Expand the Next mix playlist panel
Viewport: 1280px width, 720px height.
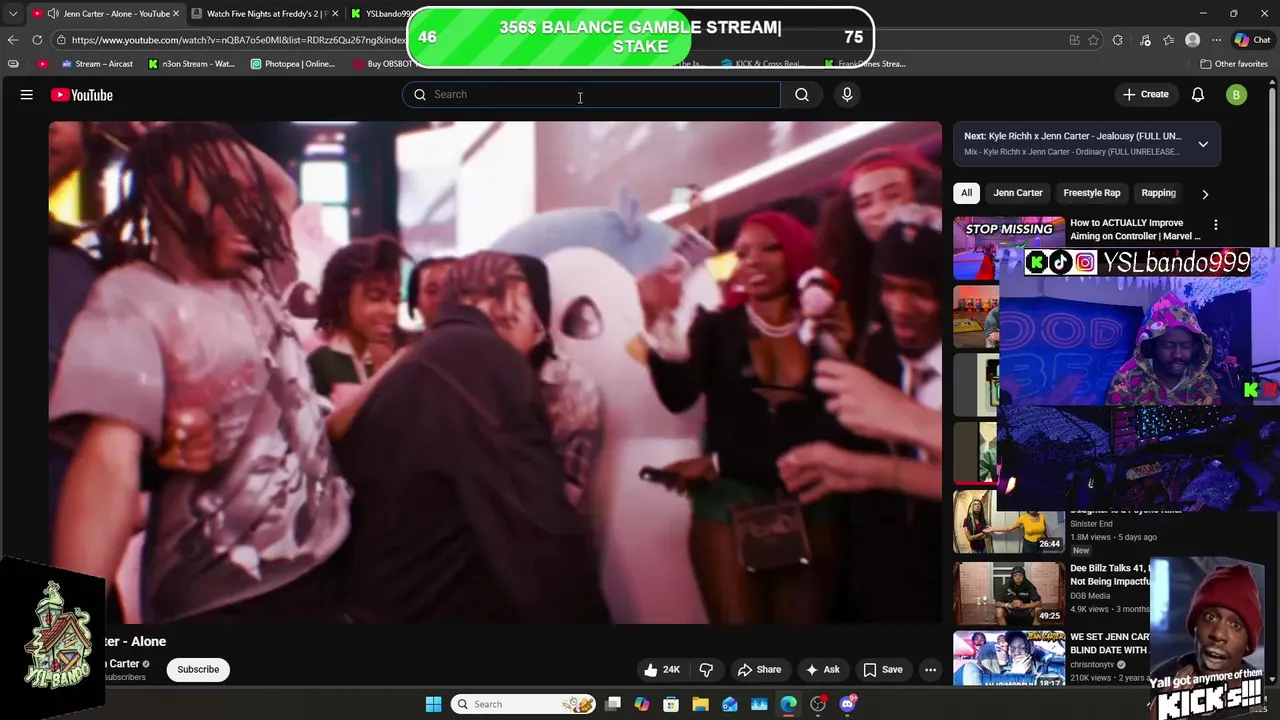click(x=1203, y=144)
